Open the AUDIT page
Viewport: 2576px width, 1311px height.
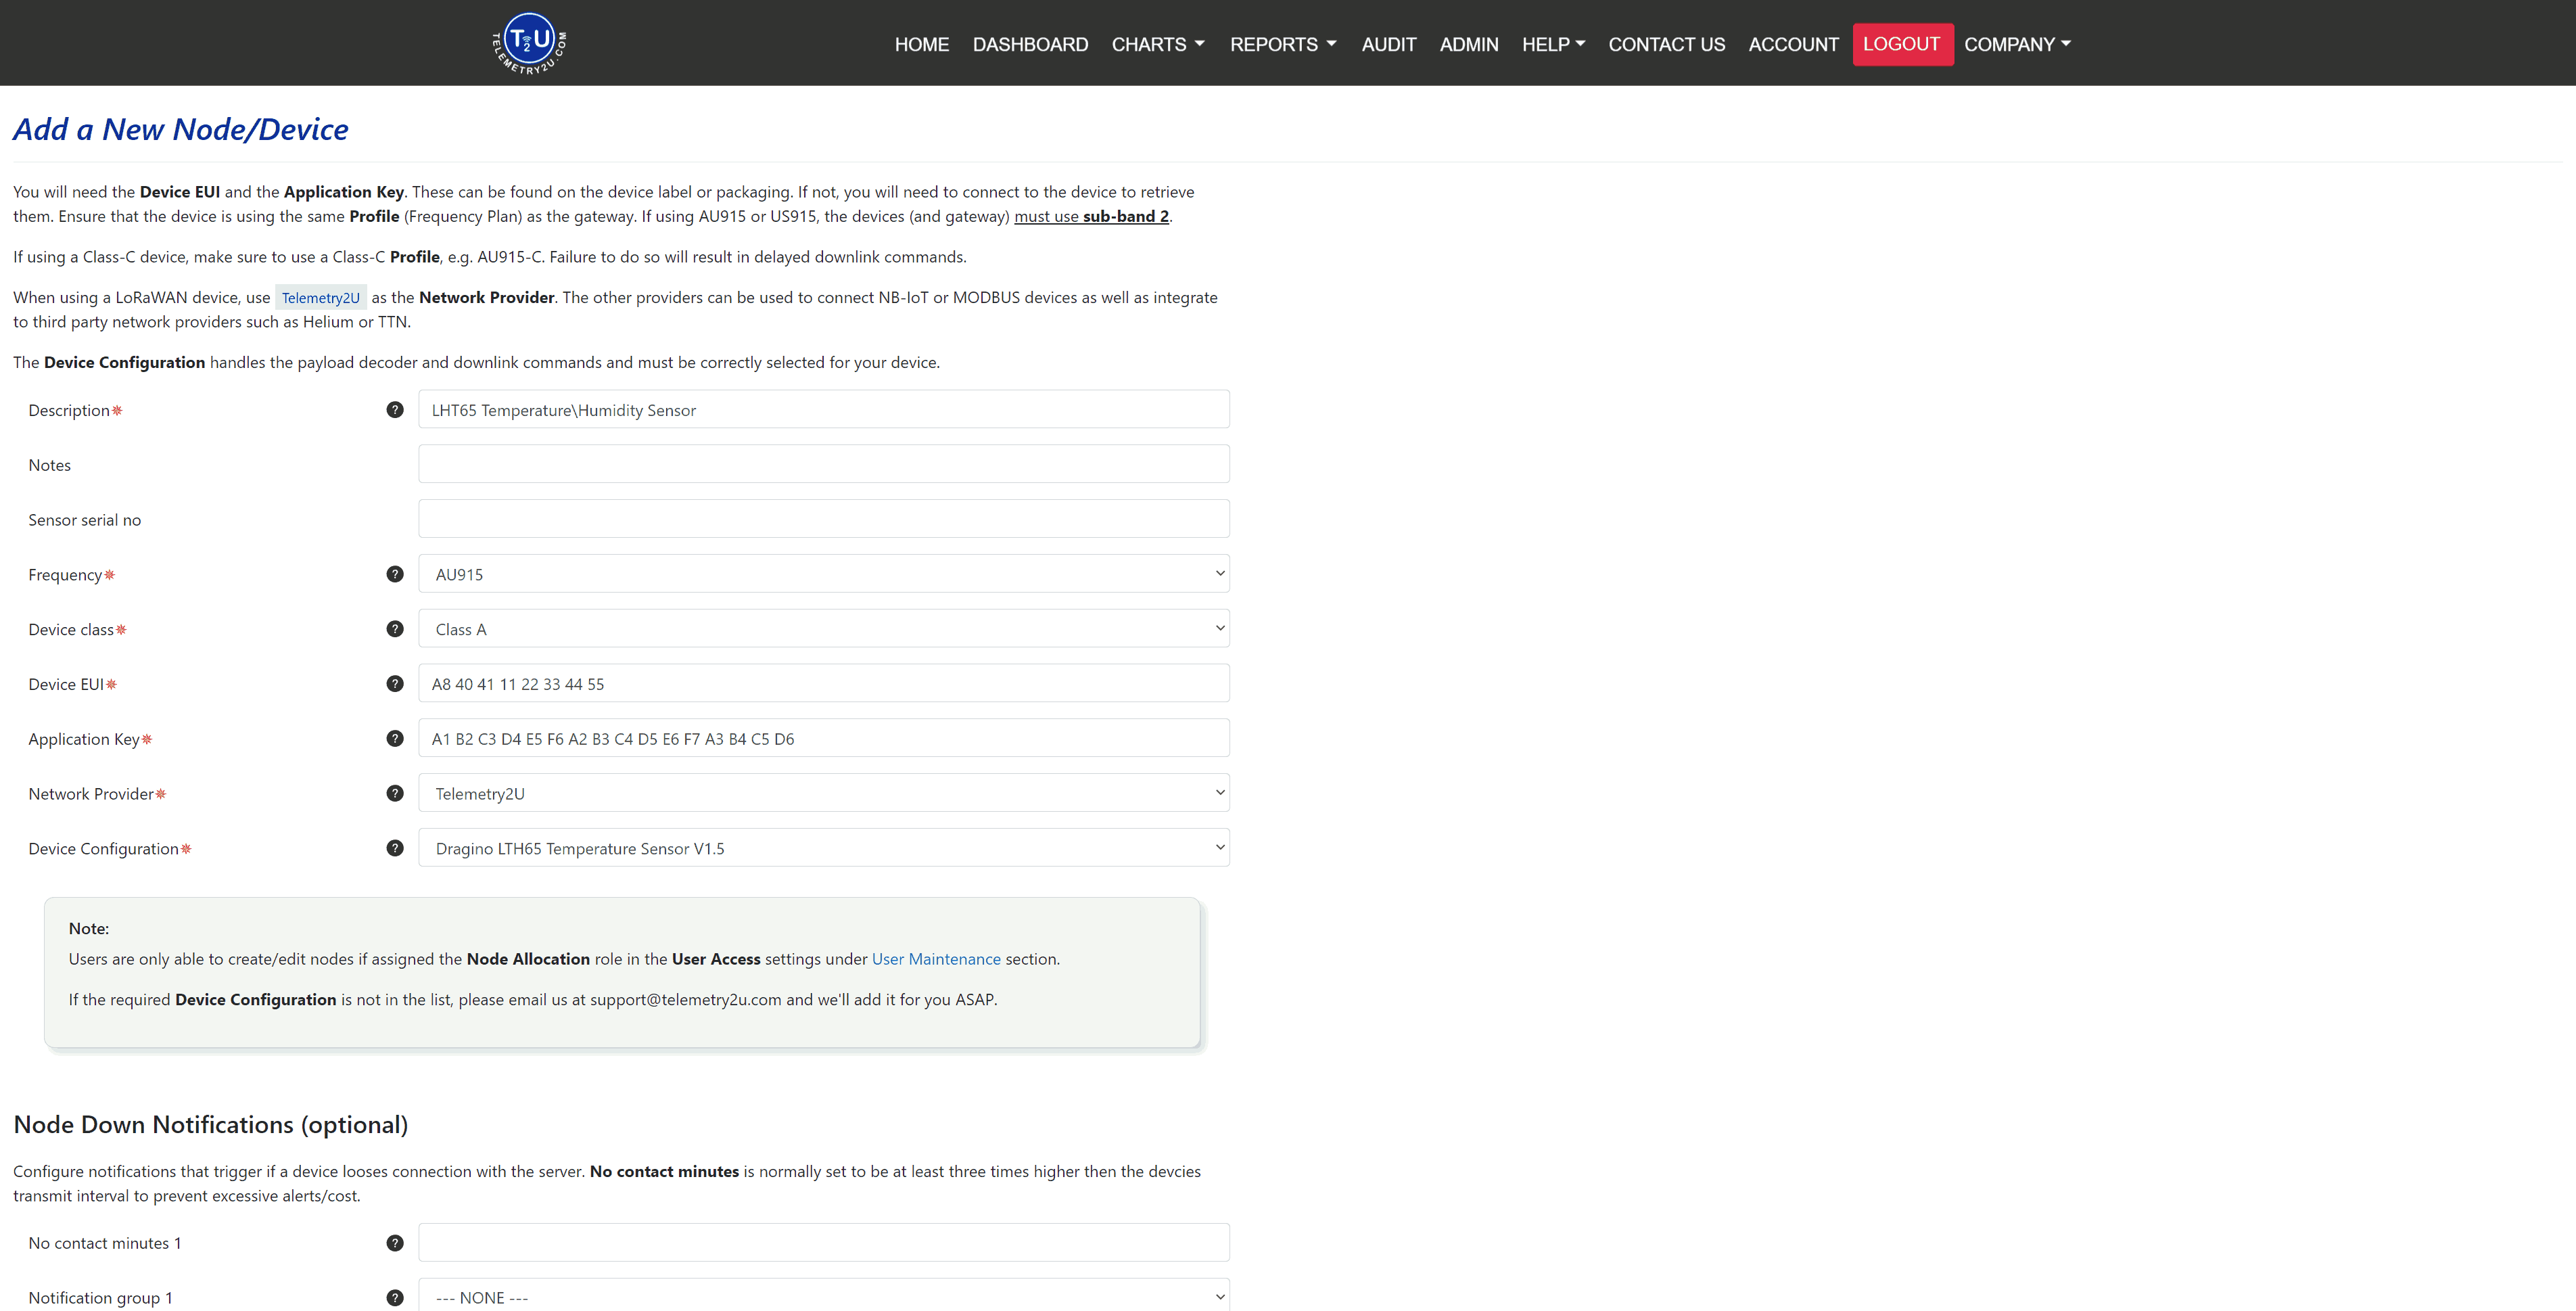pos(1388,44)
